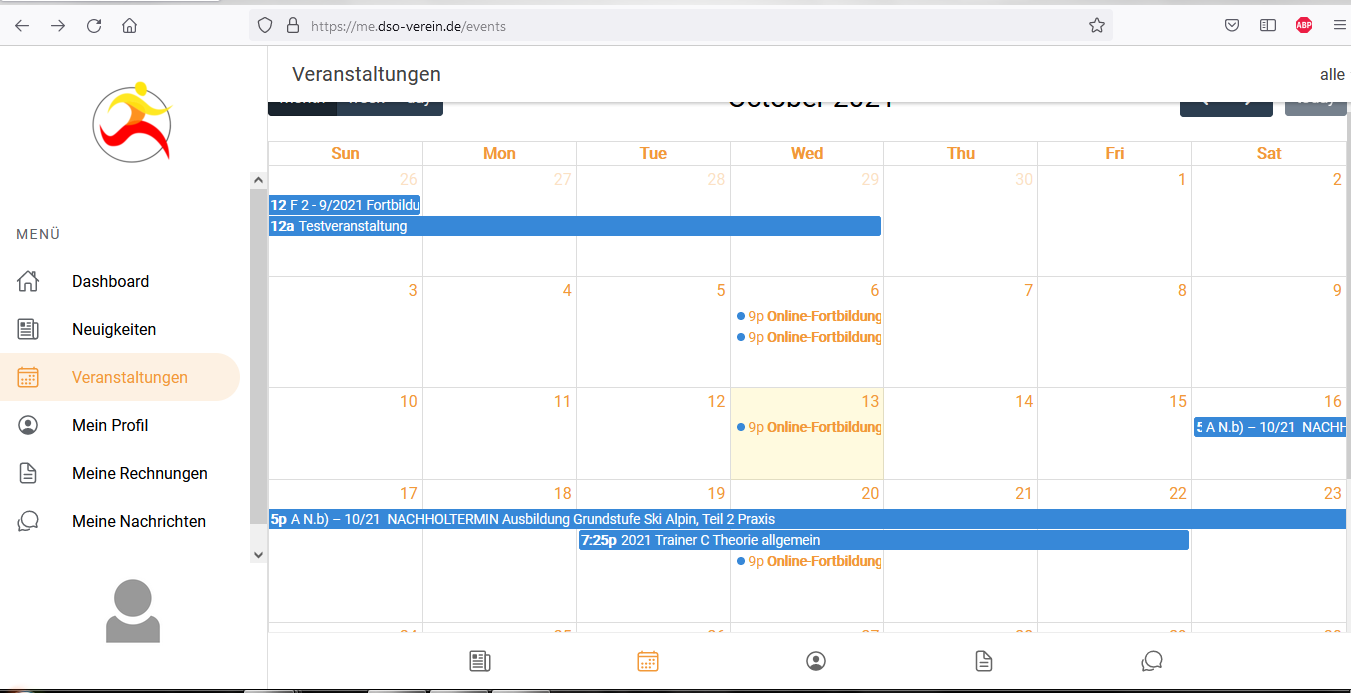Open the A N.b) event on Saturday 16
This screenshot has width=1351, height=693.
tap(1270, 427)
